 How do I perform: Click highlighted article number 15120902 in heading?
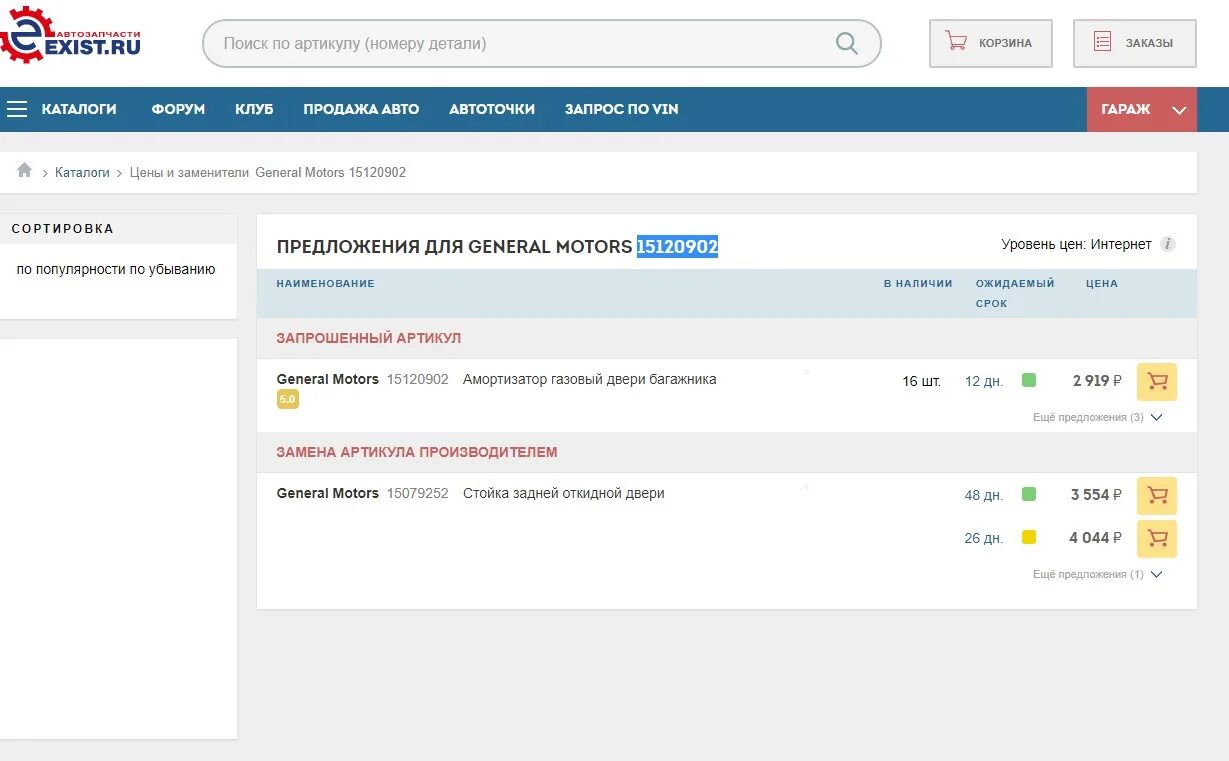678,246
